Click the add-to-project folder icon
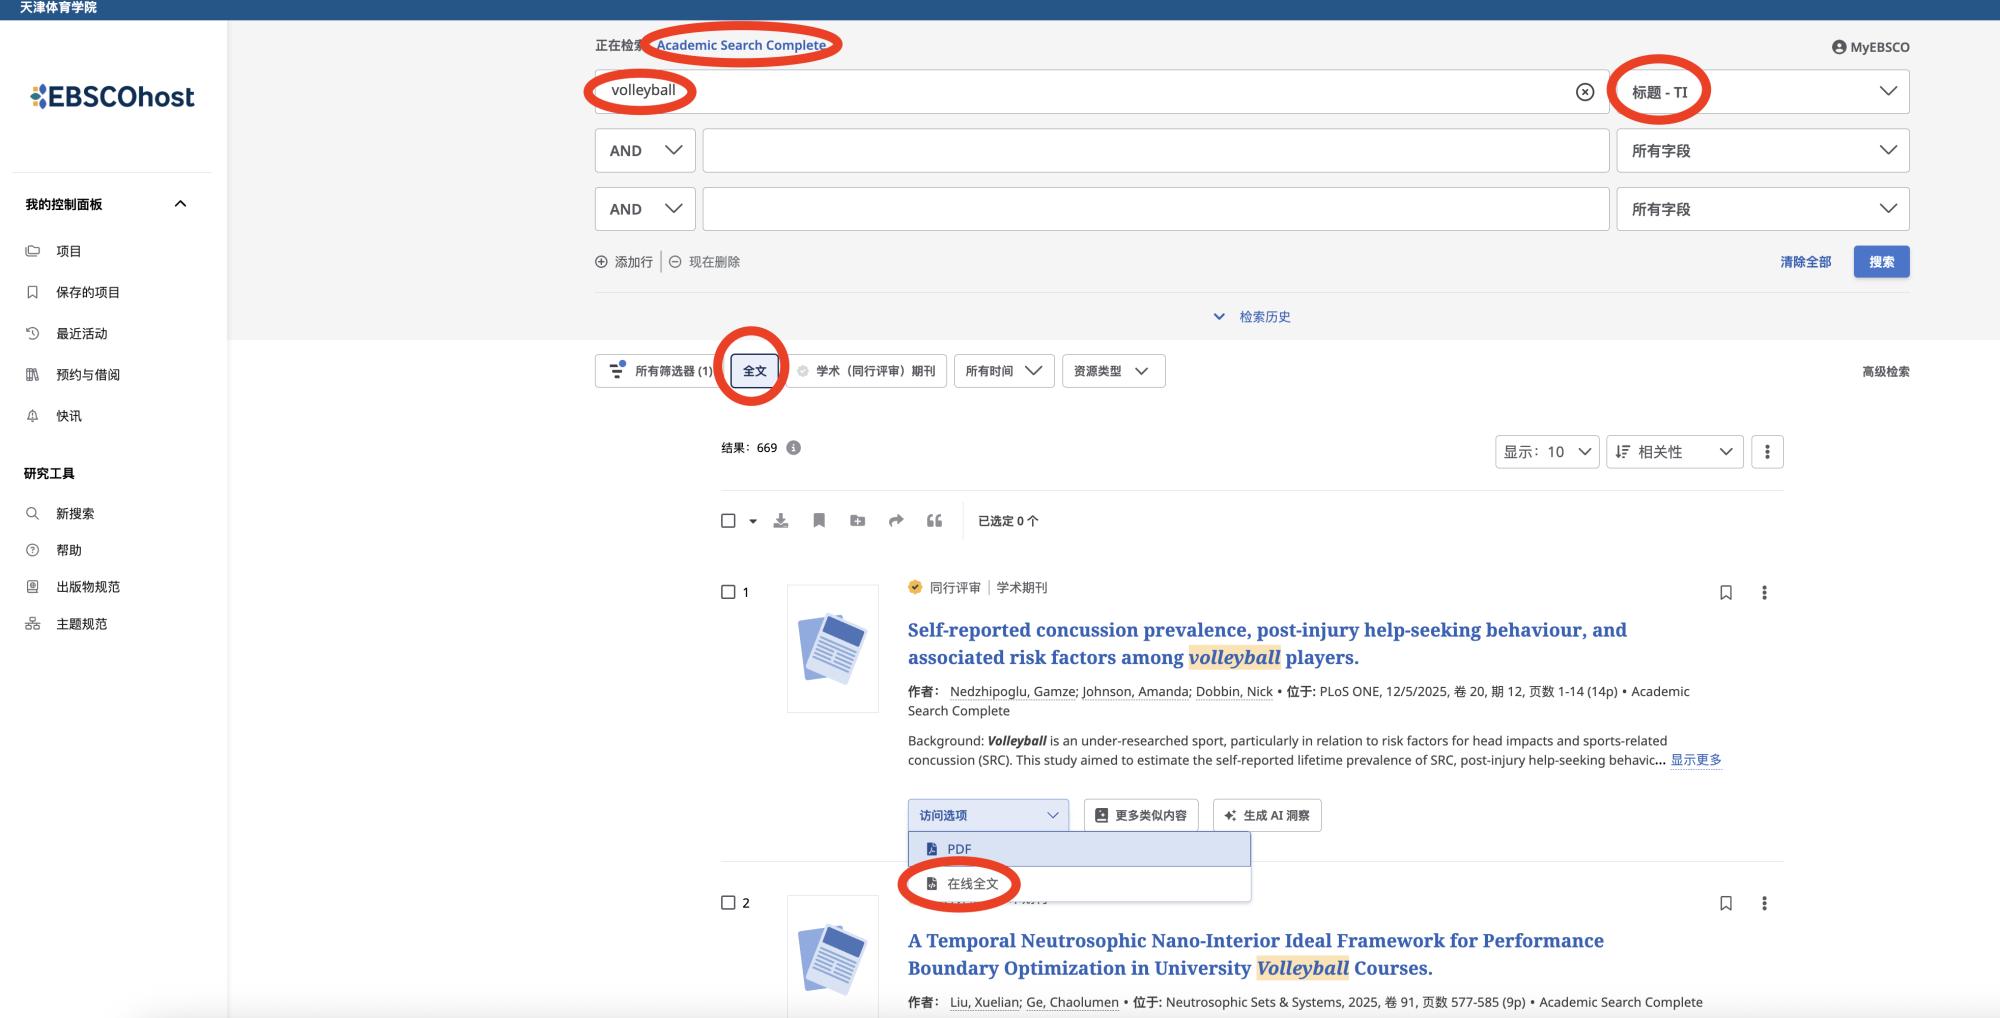Viewport: 2000px width, 1018px height. coord(857,521)
